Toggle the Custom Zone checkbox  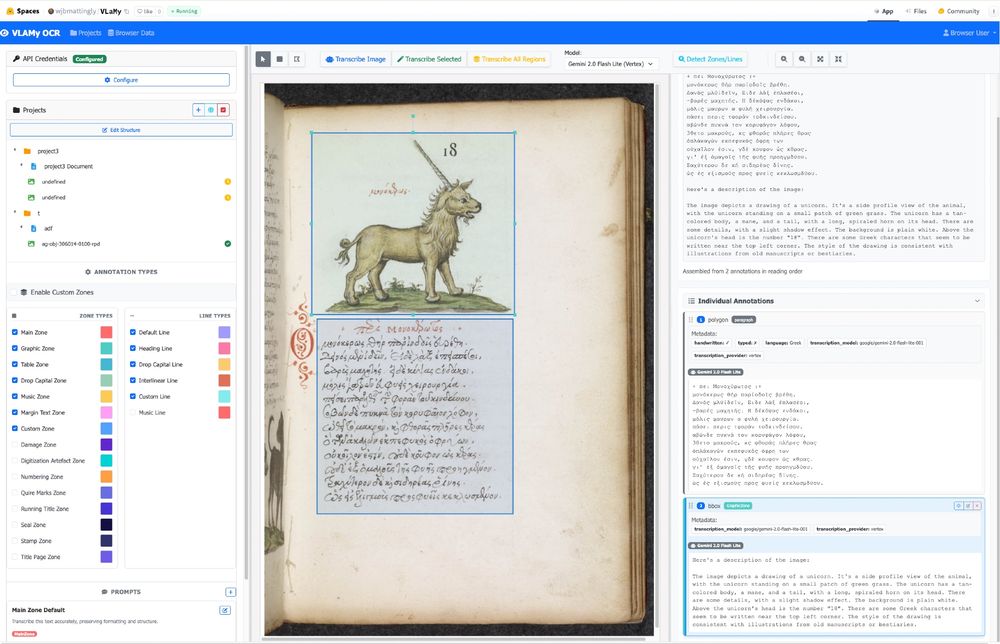[15, 428]
